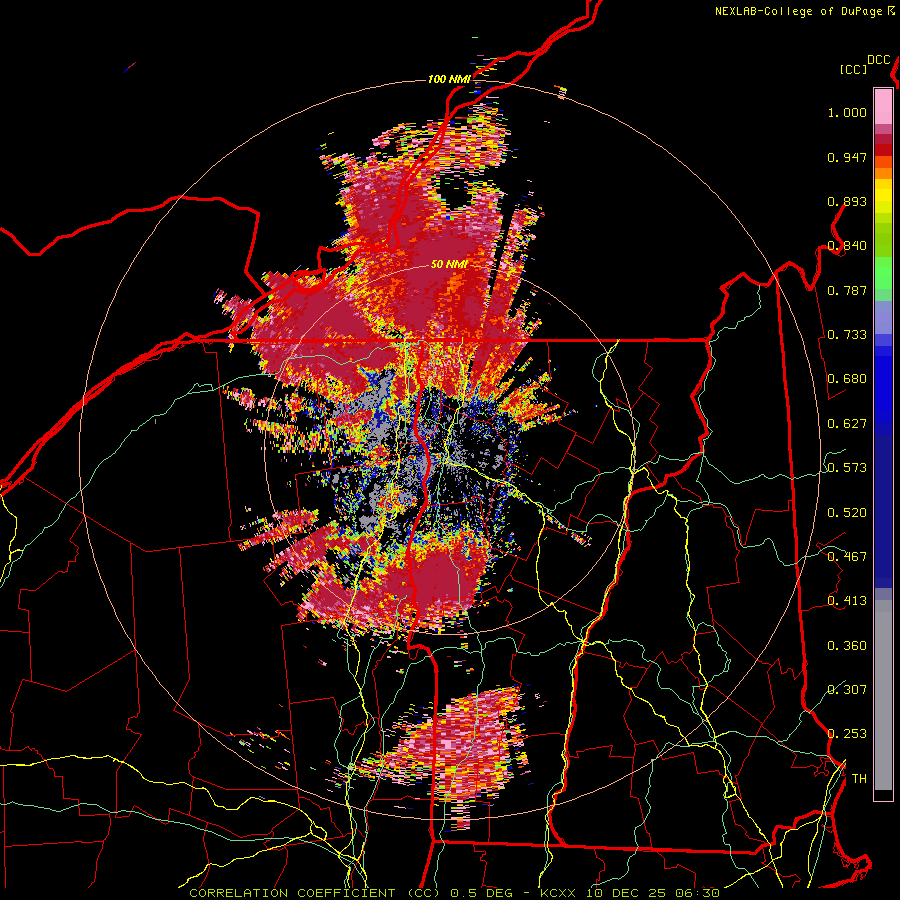Click the 0.680 value on the color scale
The width and height of the screenshot is (900, 900).
847,379
